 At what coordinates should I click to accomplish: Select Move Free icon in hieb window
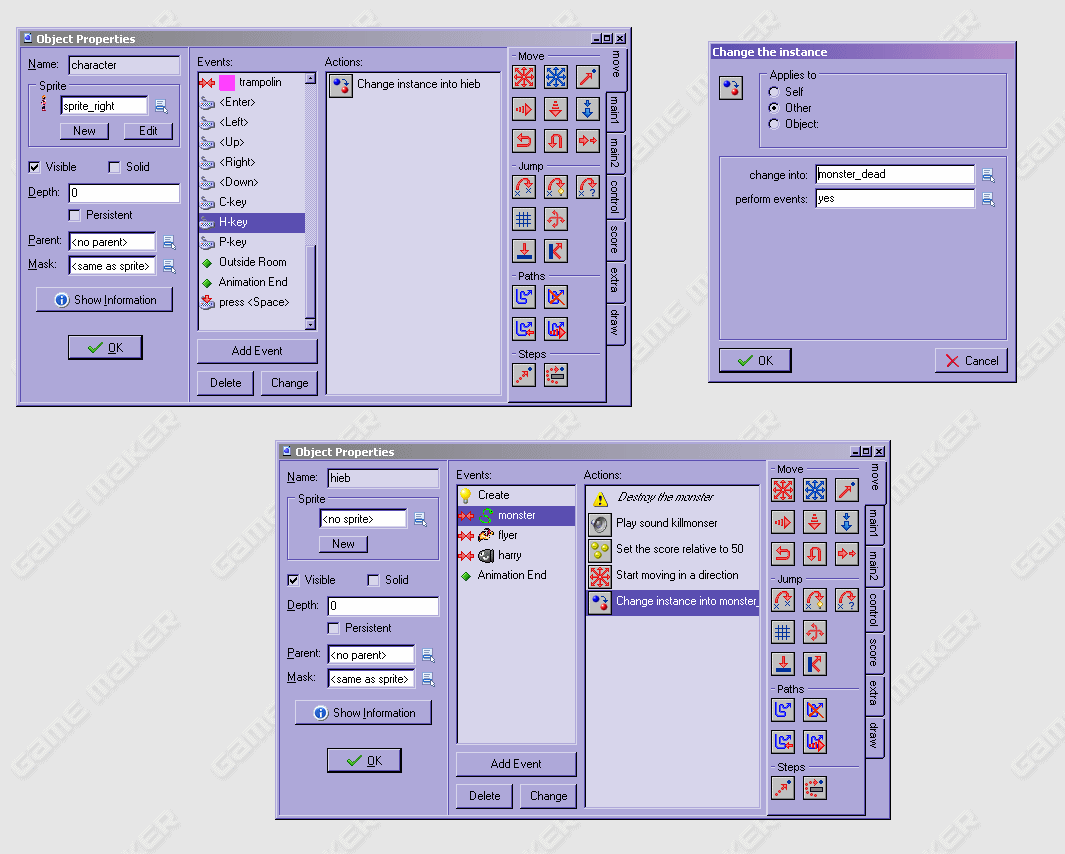[815, 490]
